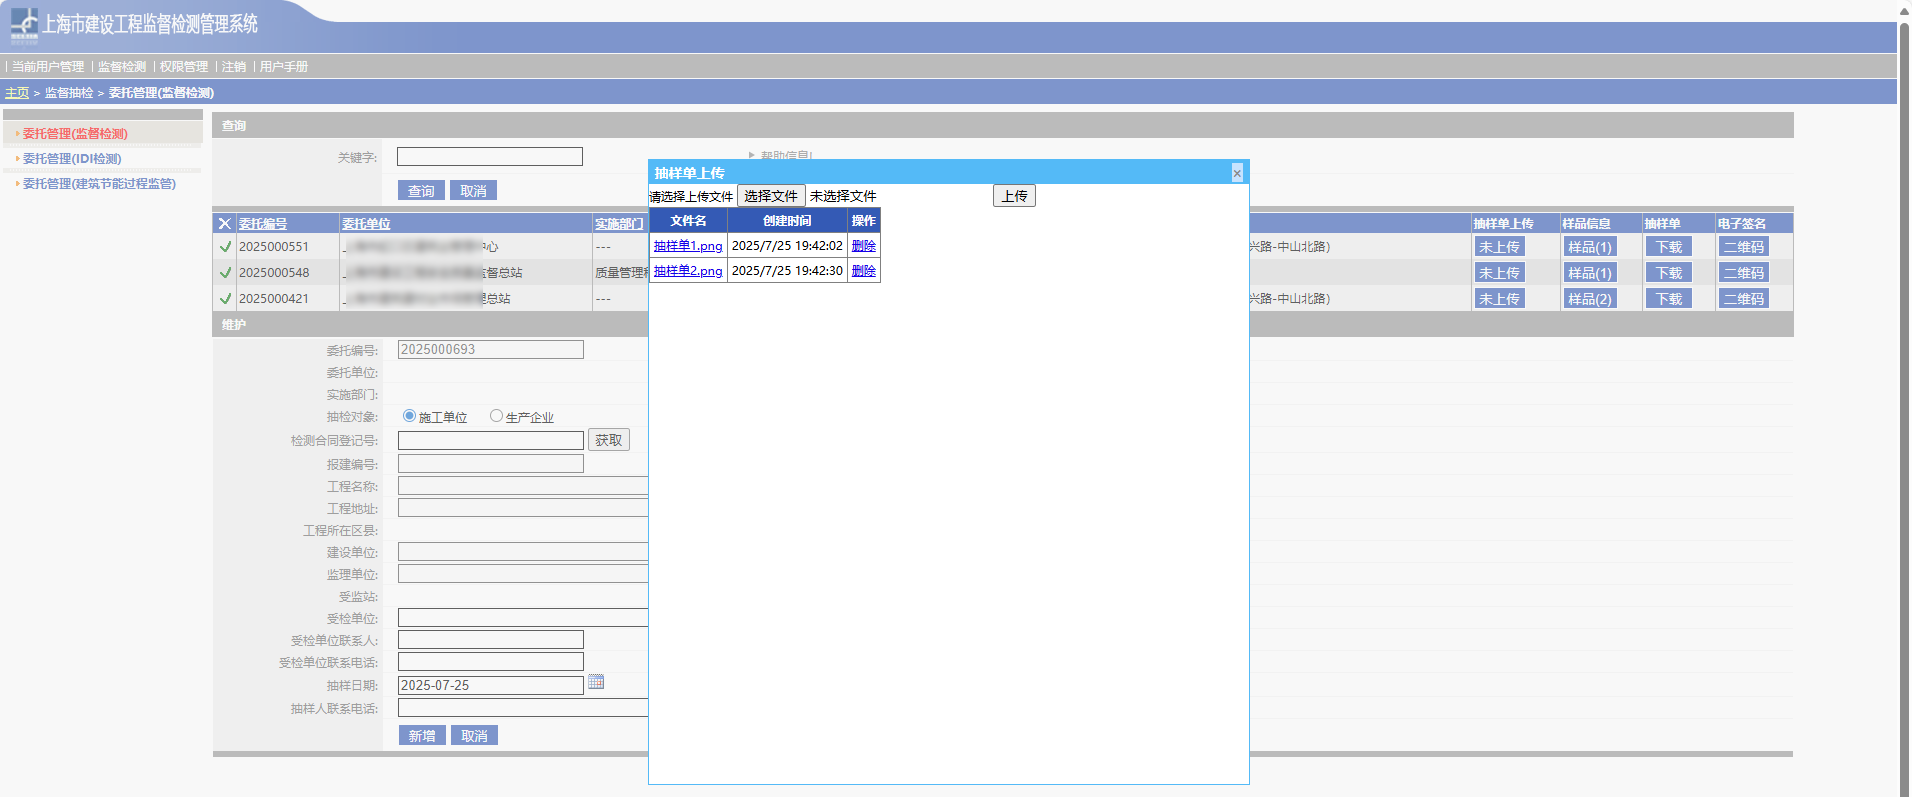Select green checkmark for row 2025000548
The width and height of the screenshot is (1912, 797).
225,273
